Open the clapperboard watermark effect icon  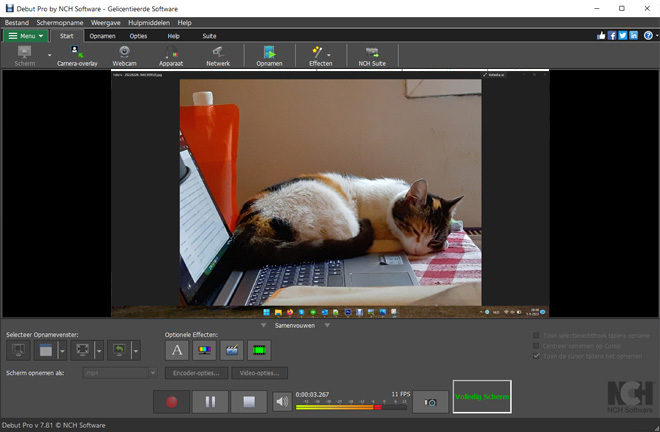[232, 350]
